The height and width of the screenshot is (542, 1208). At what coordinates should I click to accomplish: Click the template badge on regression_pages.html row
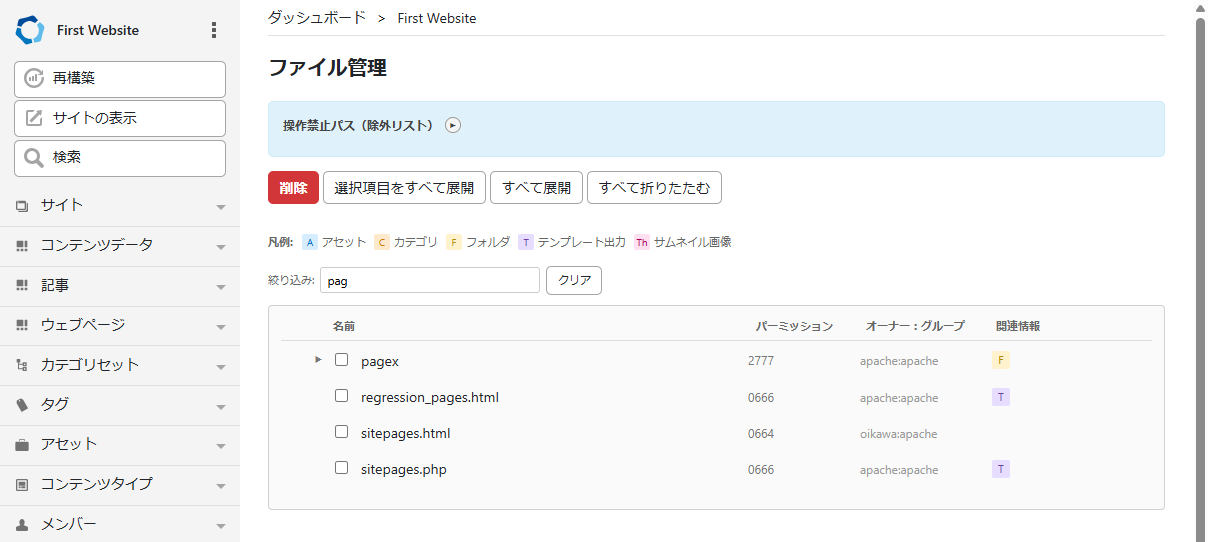(x=1000, y=397)
